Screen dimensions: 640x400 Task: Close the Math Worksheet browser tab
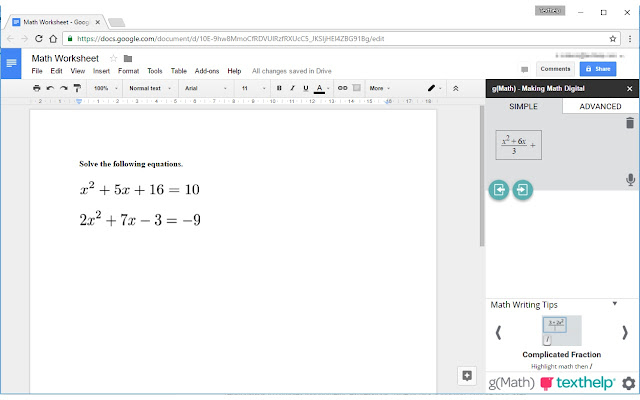tap(98, 22)
